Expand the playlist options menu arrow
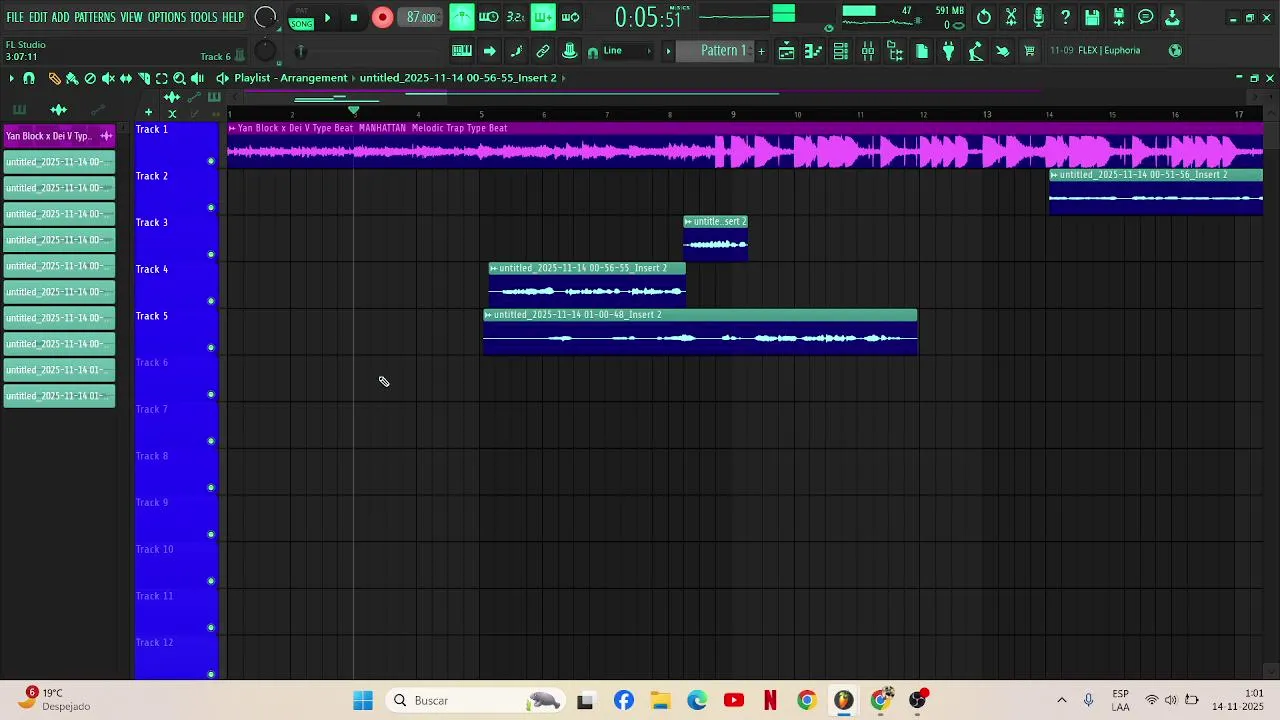Screen dimensions: 1280x720 tap(11, 78)
